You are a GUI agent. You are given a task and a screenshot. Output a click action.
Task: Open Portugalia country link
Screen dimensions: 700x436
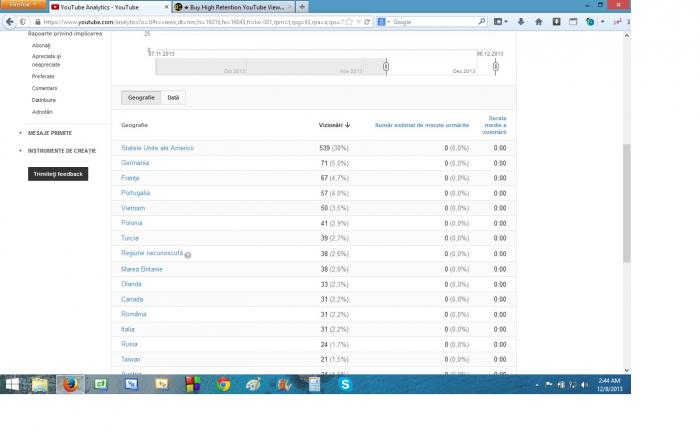[135, 193]
